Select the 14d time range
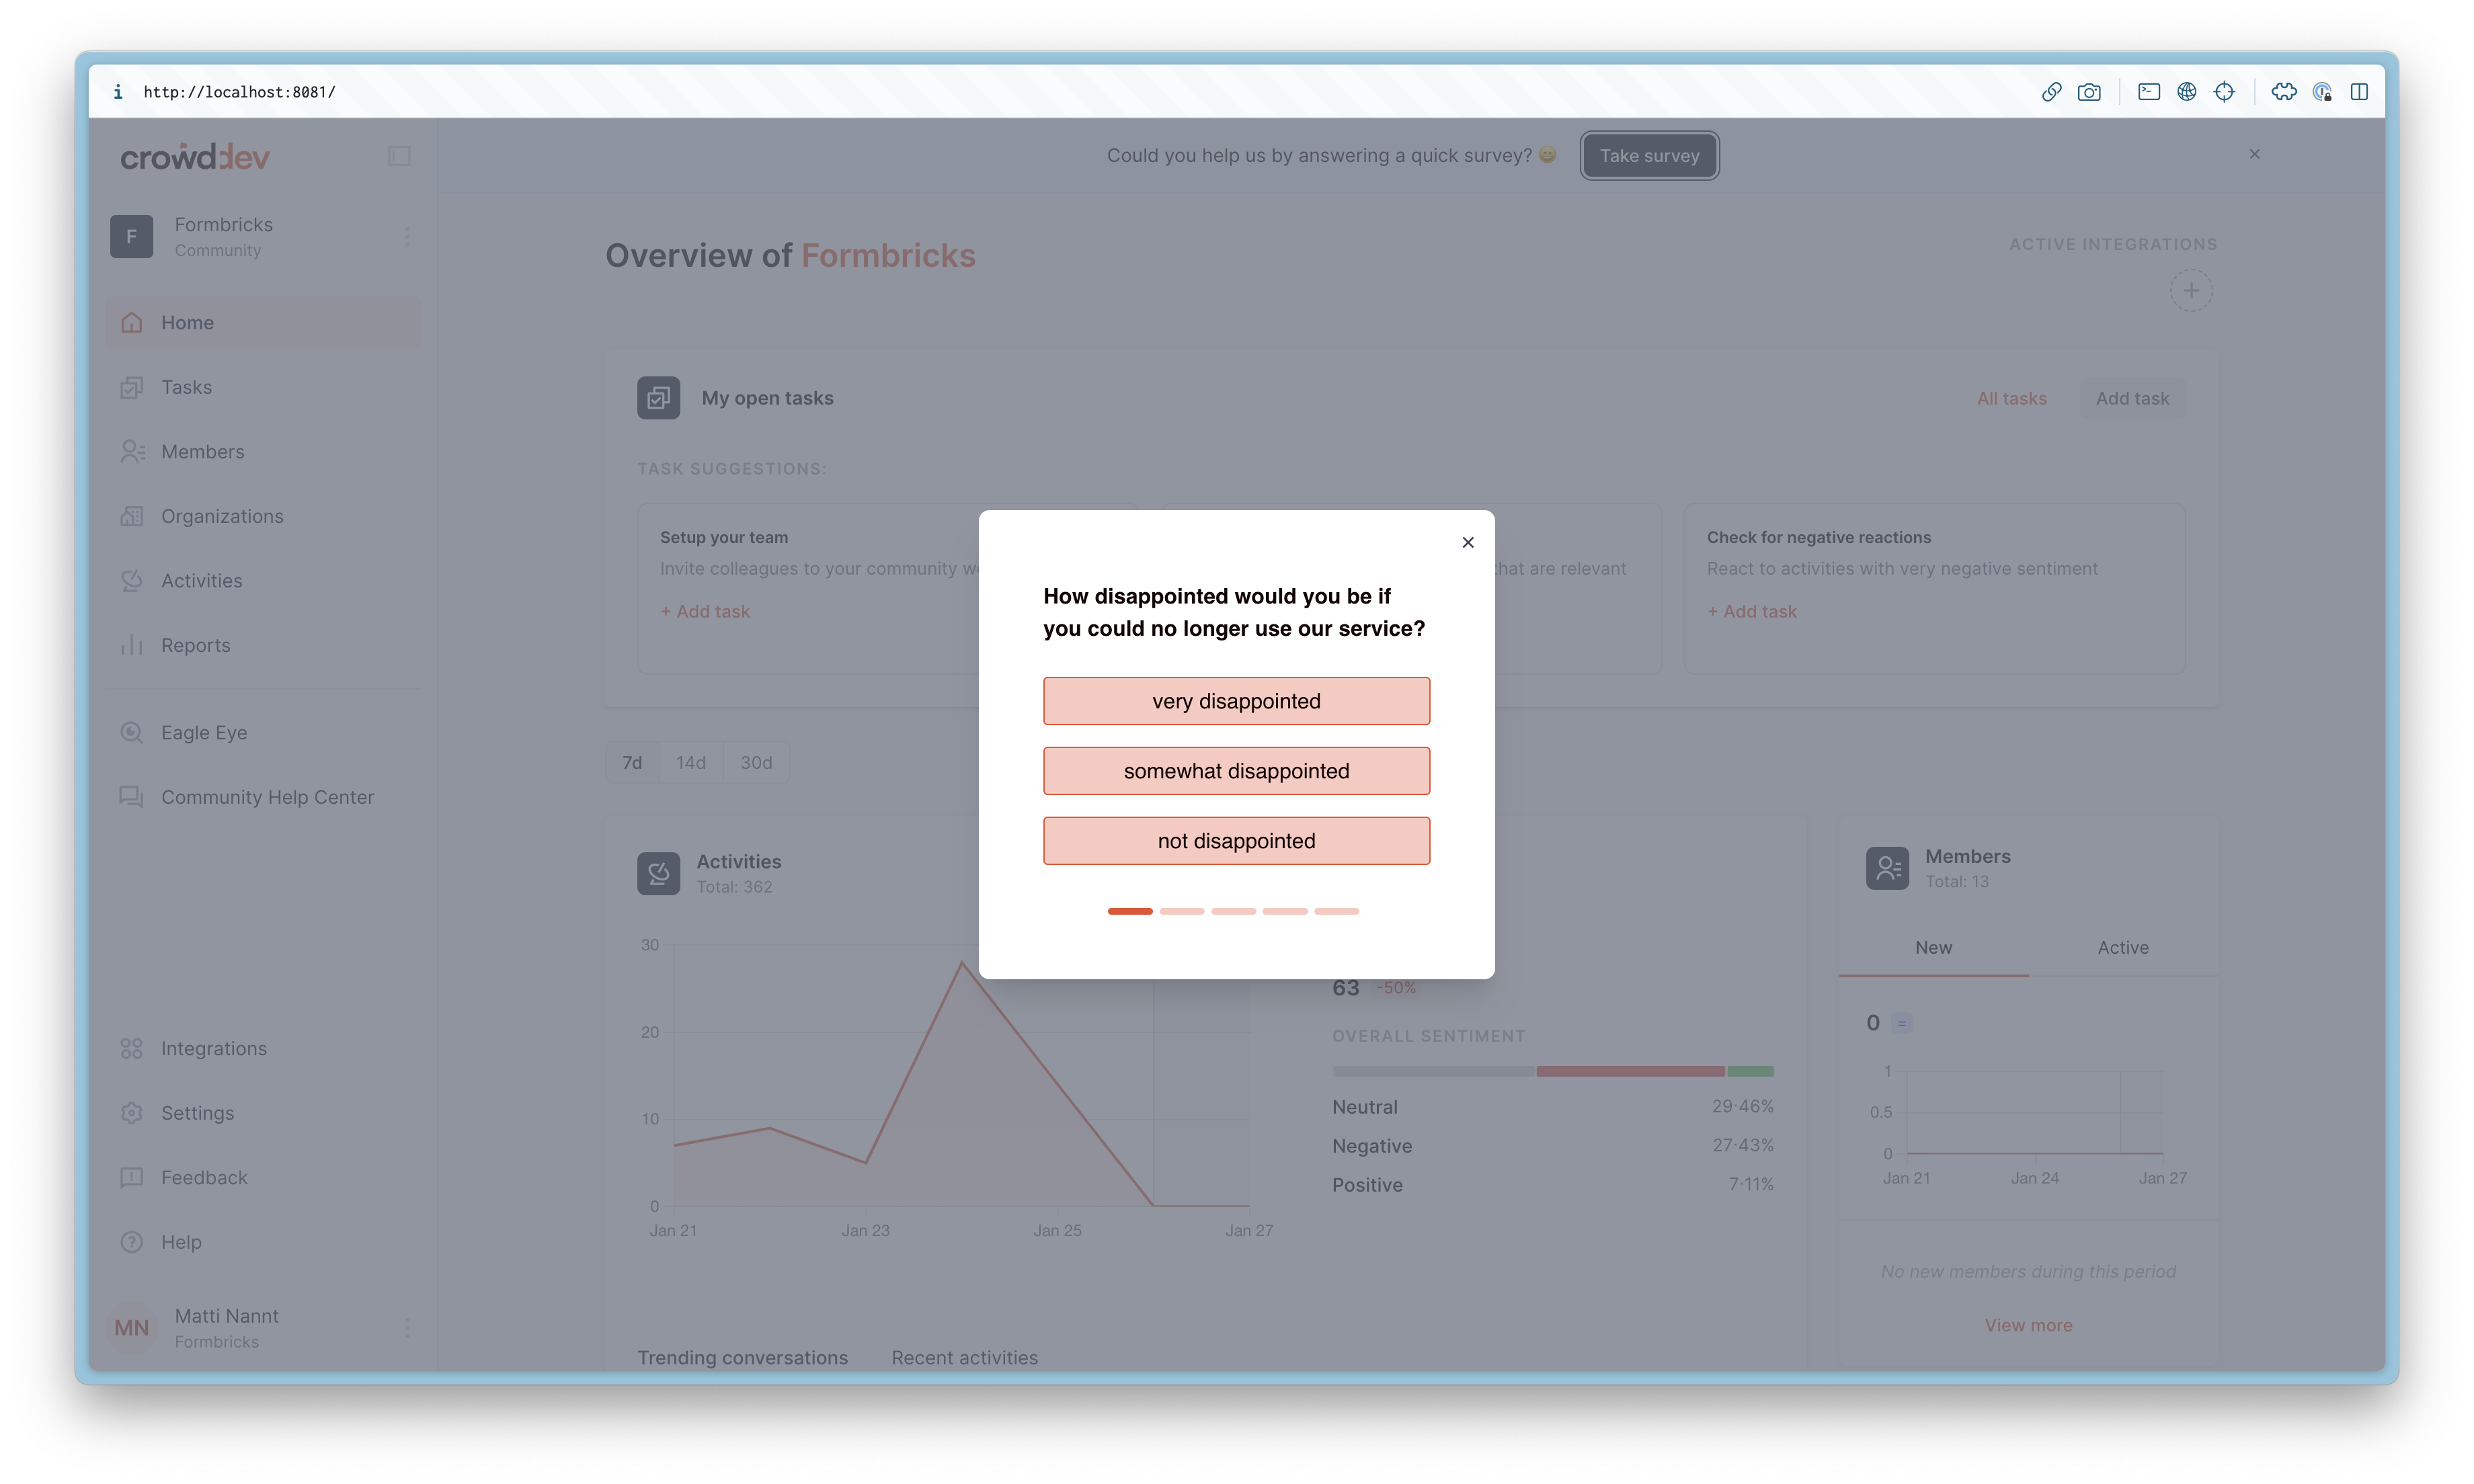 [691, 763]
